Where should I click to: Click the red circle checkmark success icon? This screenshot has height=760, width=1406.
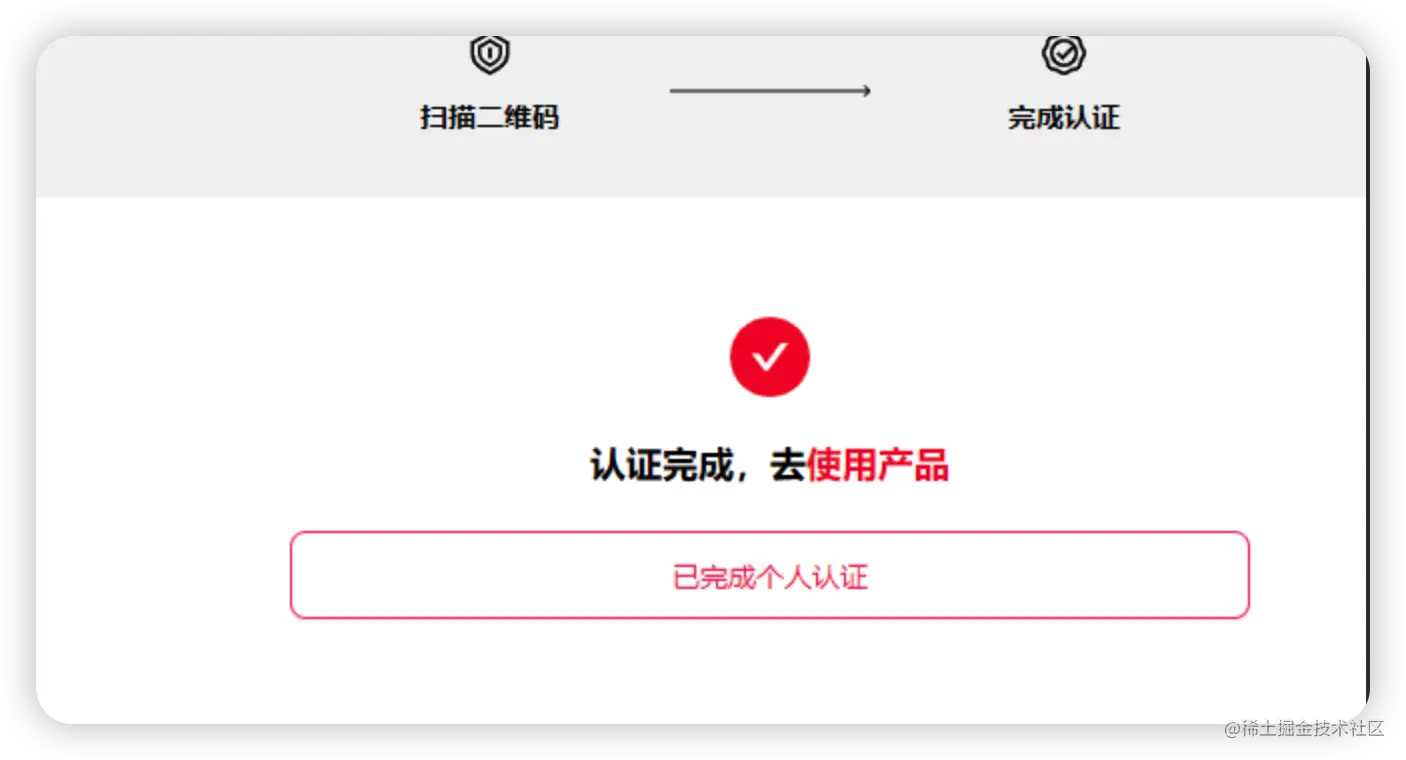coord(769,357)
